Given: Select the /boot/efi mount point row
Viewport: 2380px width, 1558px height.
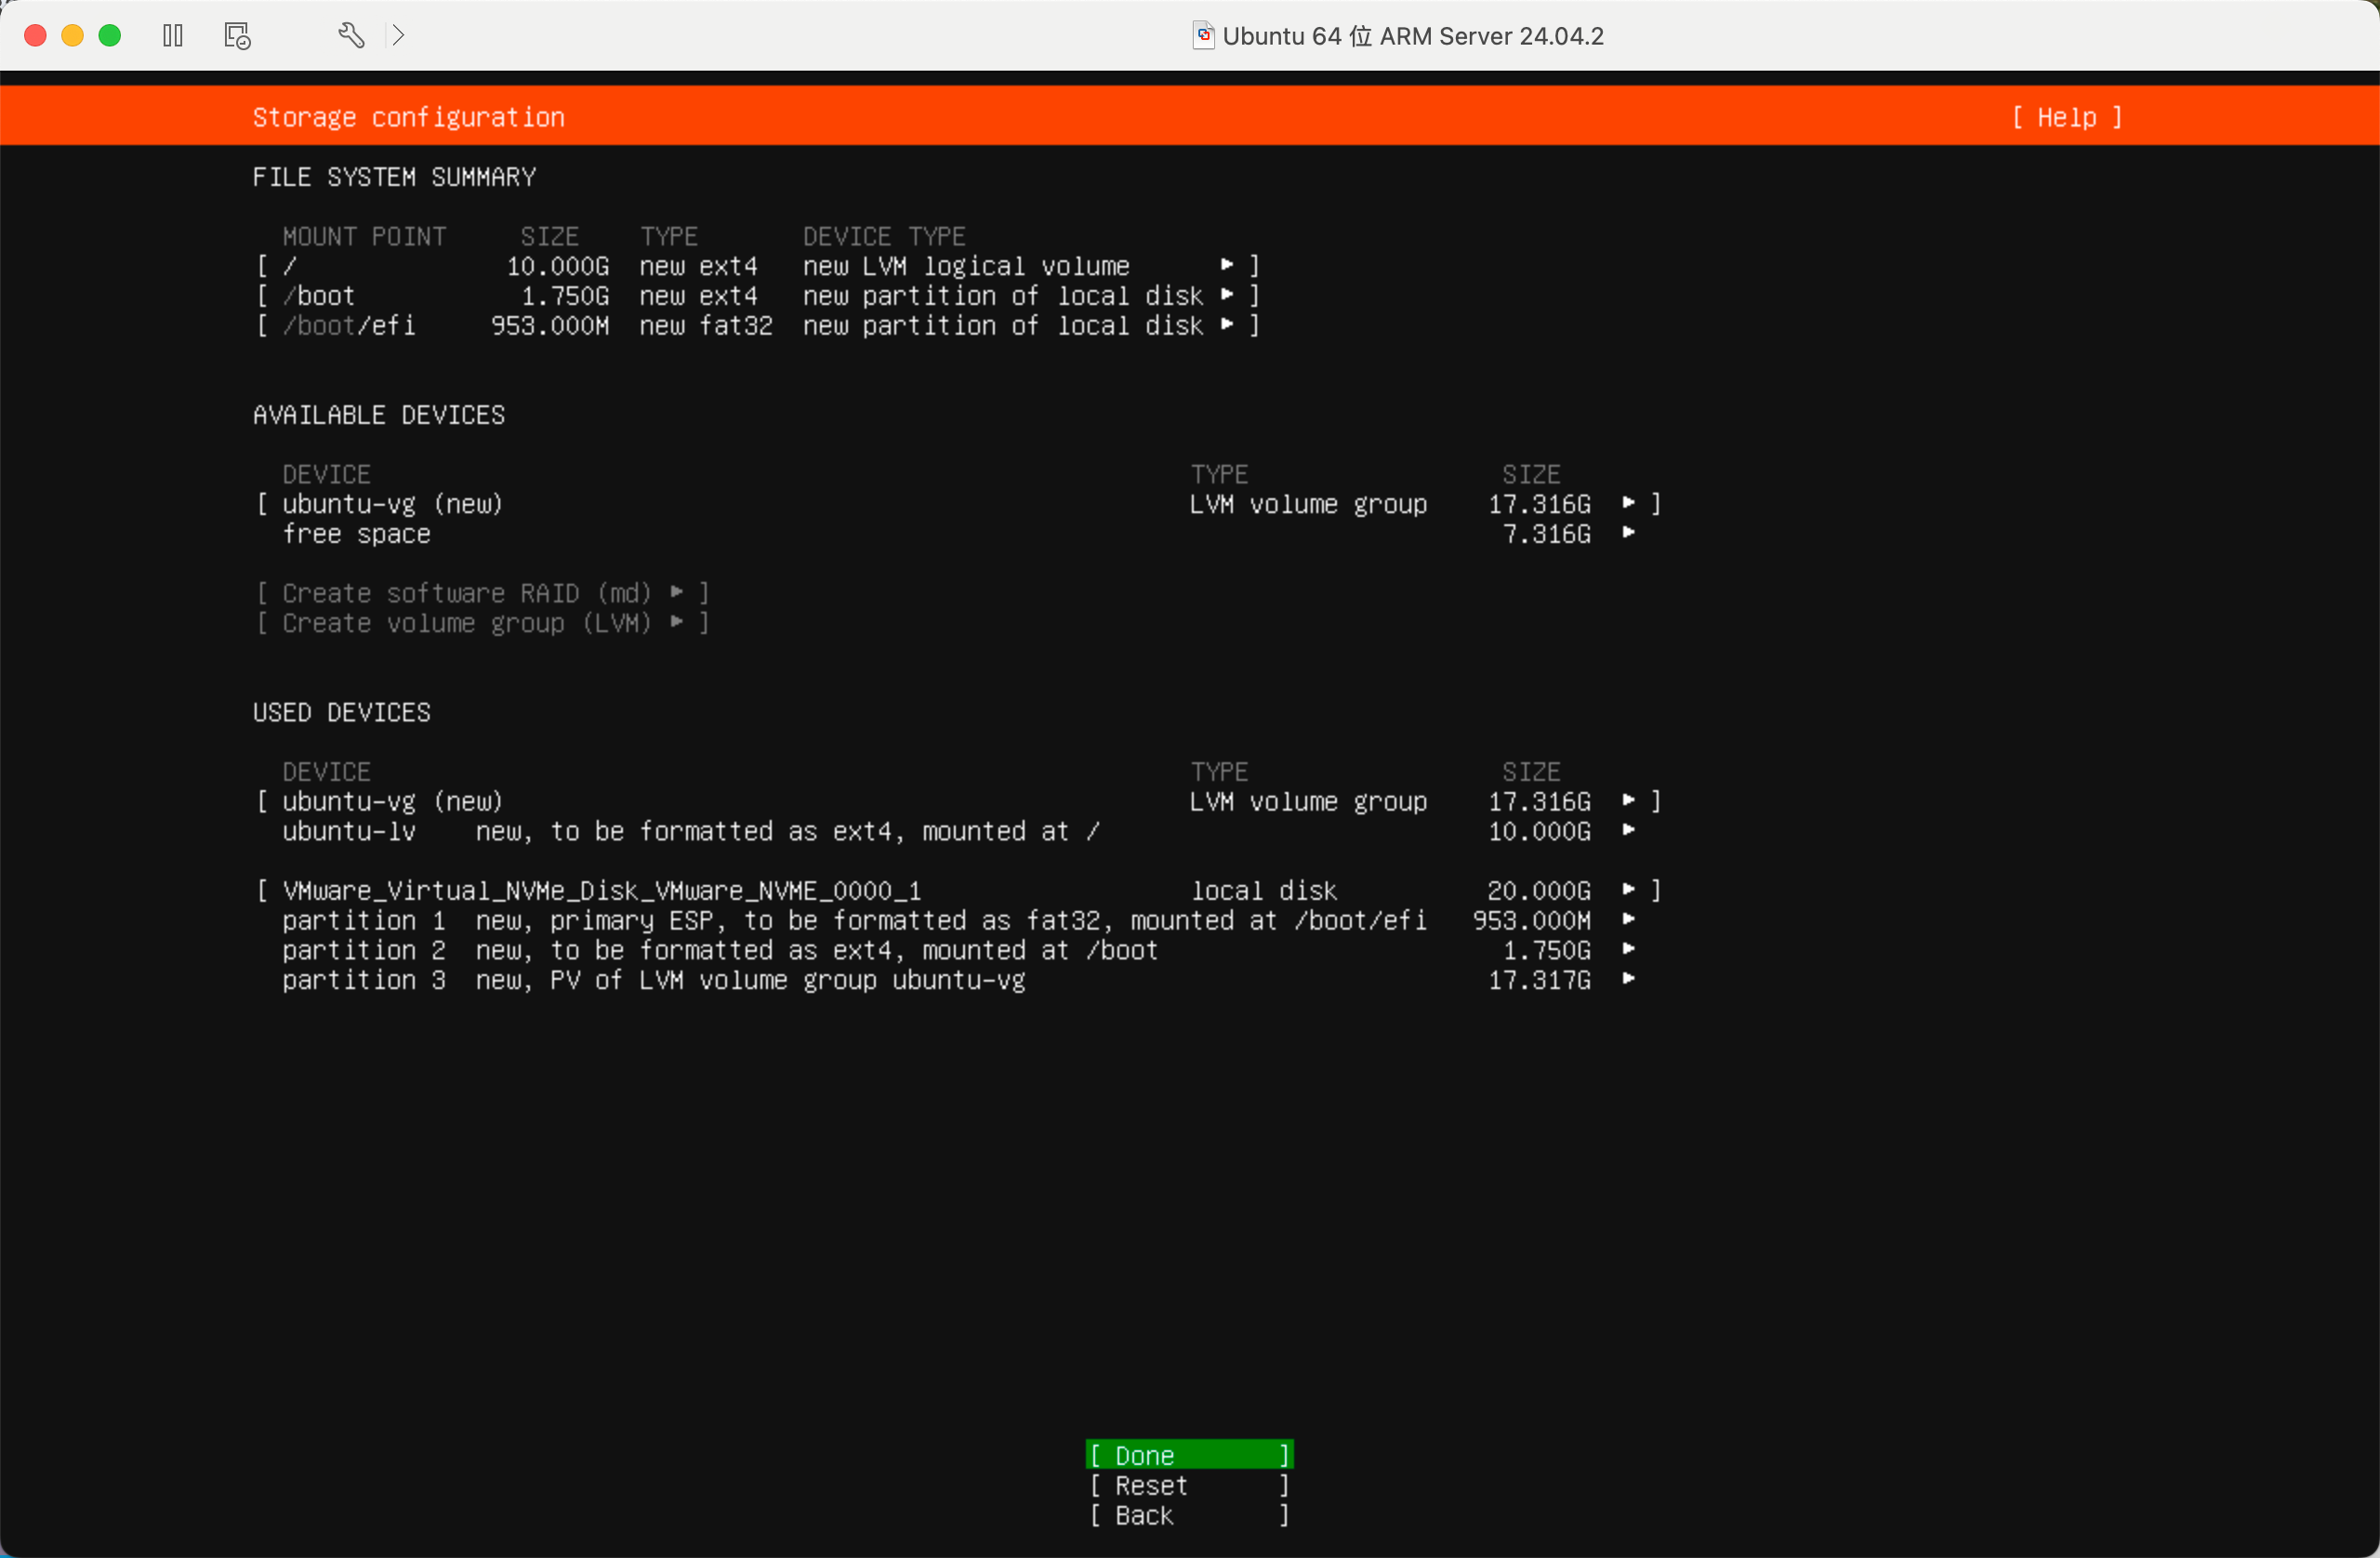Looking at the screenshot, I should pyautogui.click(x=758, y=326).
